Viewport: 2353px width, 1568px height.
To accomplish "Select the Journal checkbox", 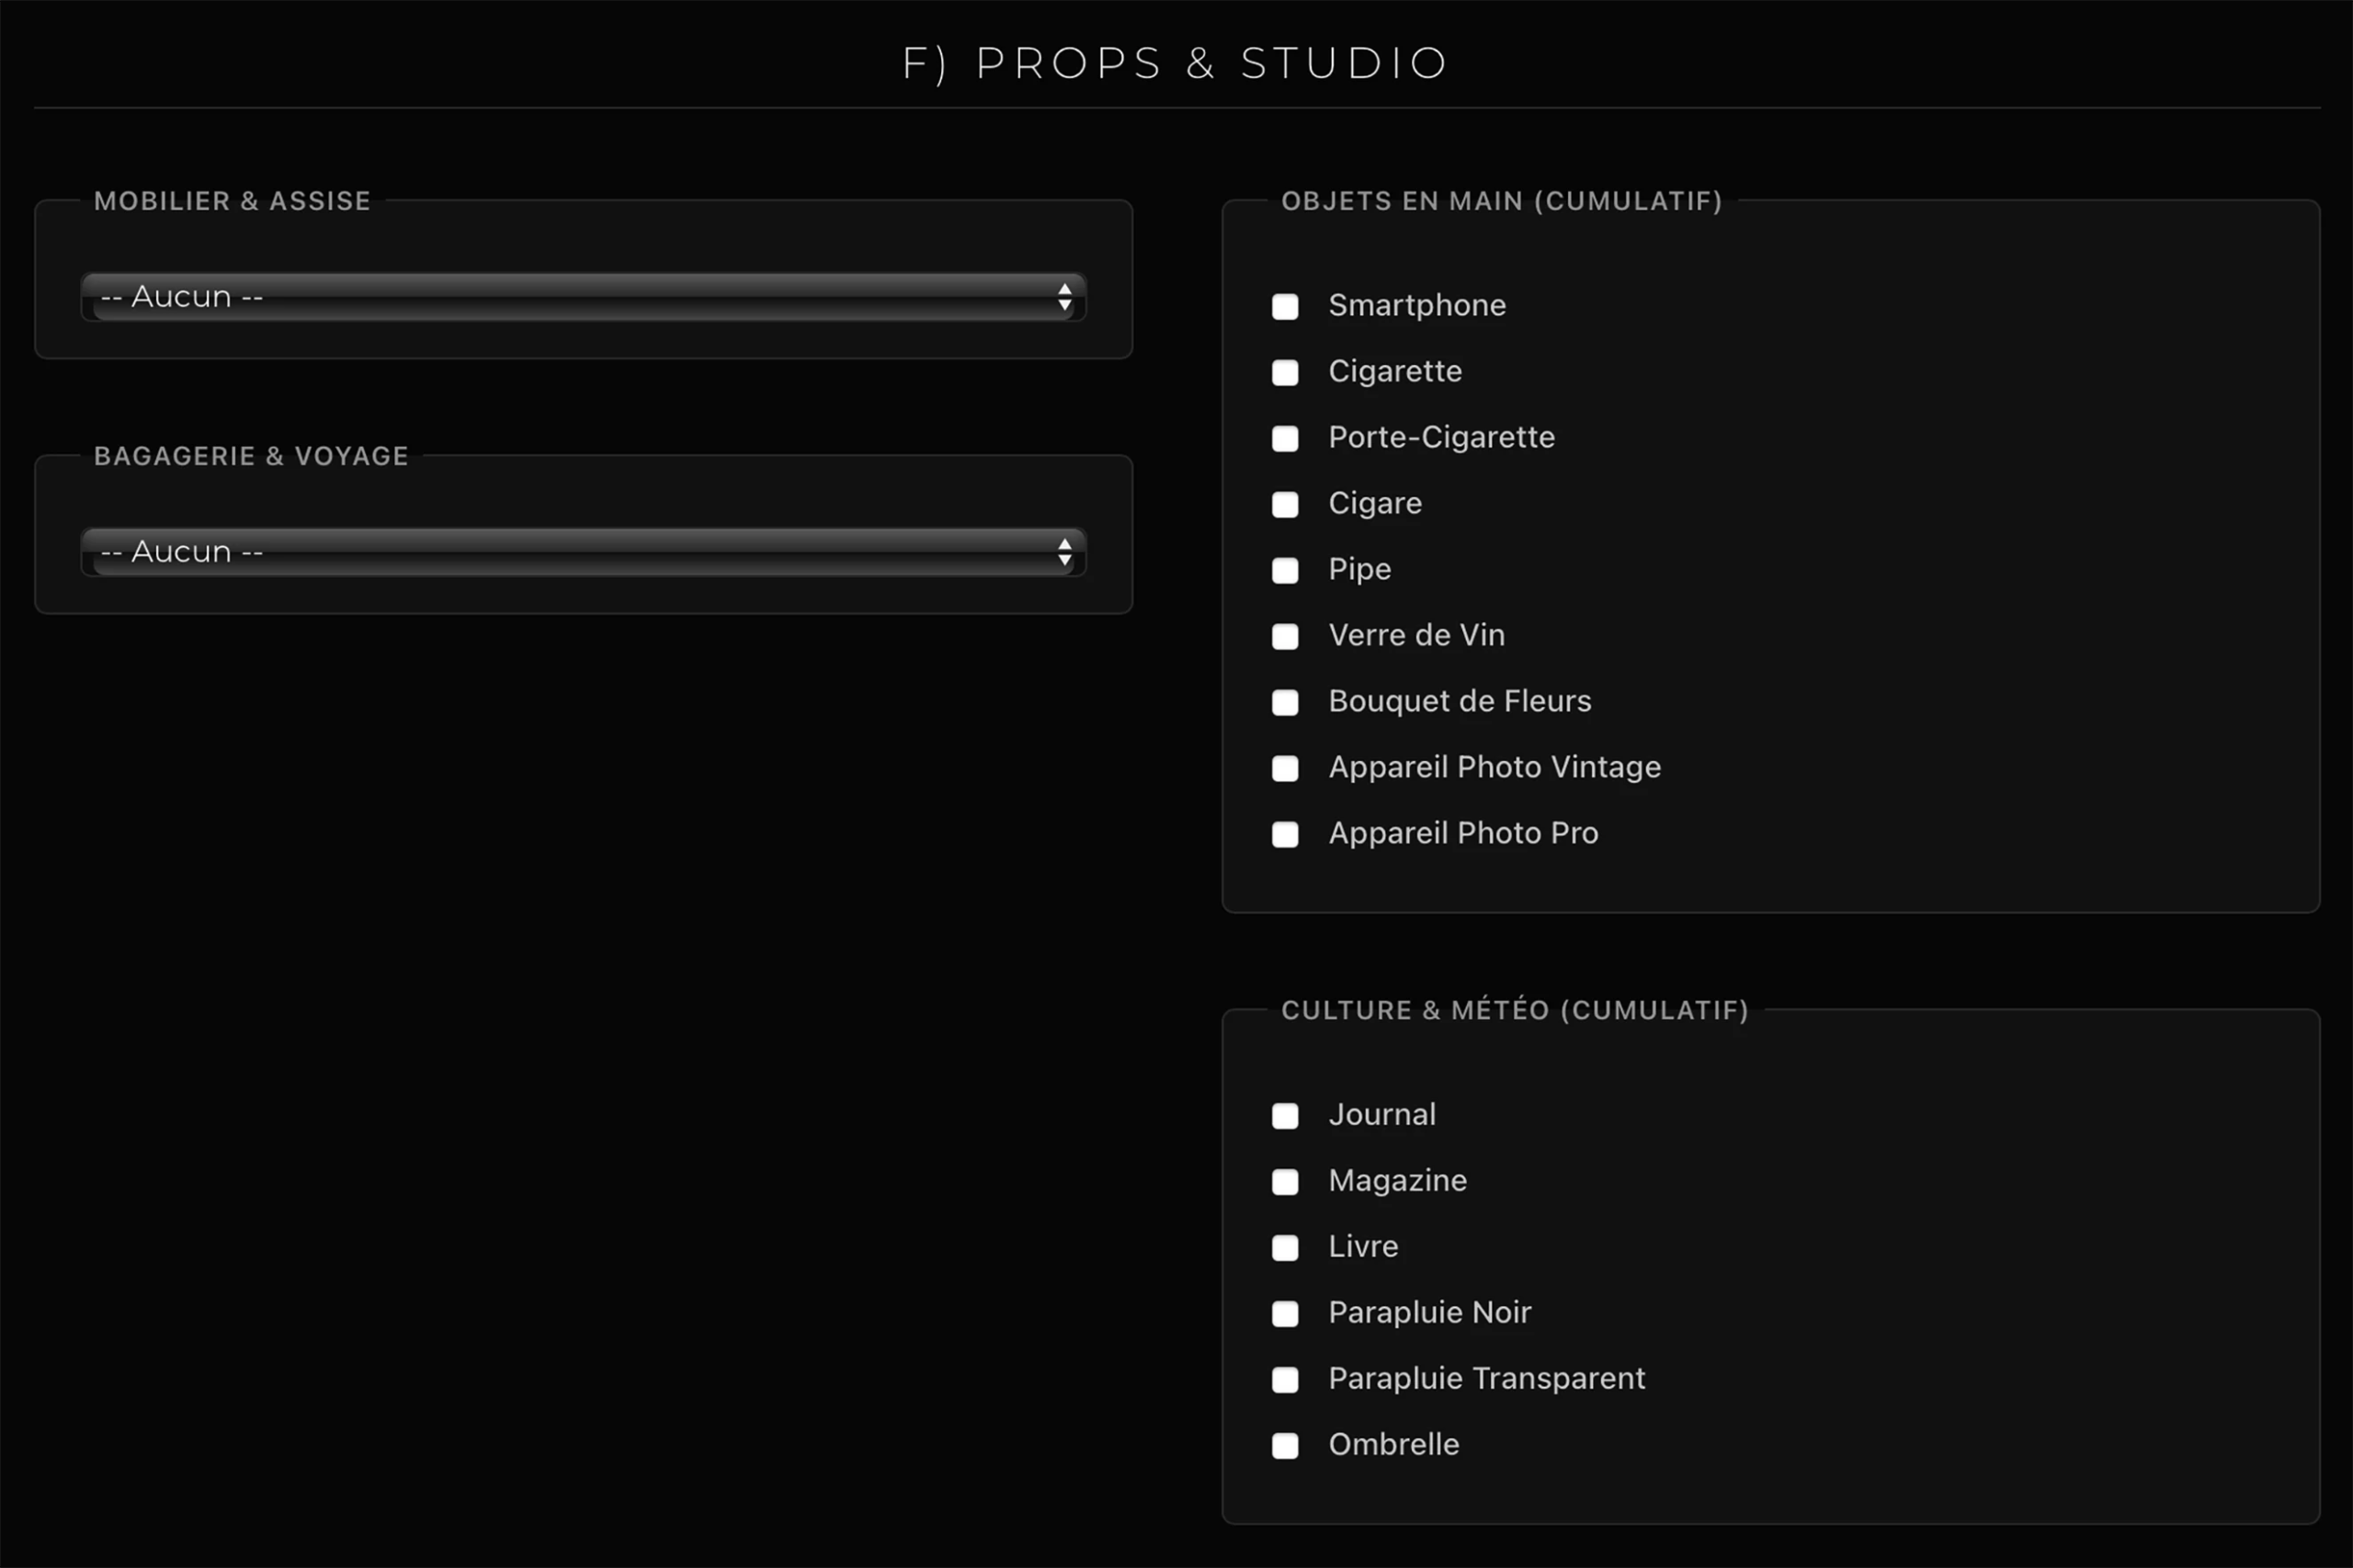I will point(1284,1116).
